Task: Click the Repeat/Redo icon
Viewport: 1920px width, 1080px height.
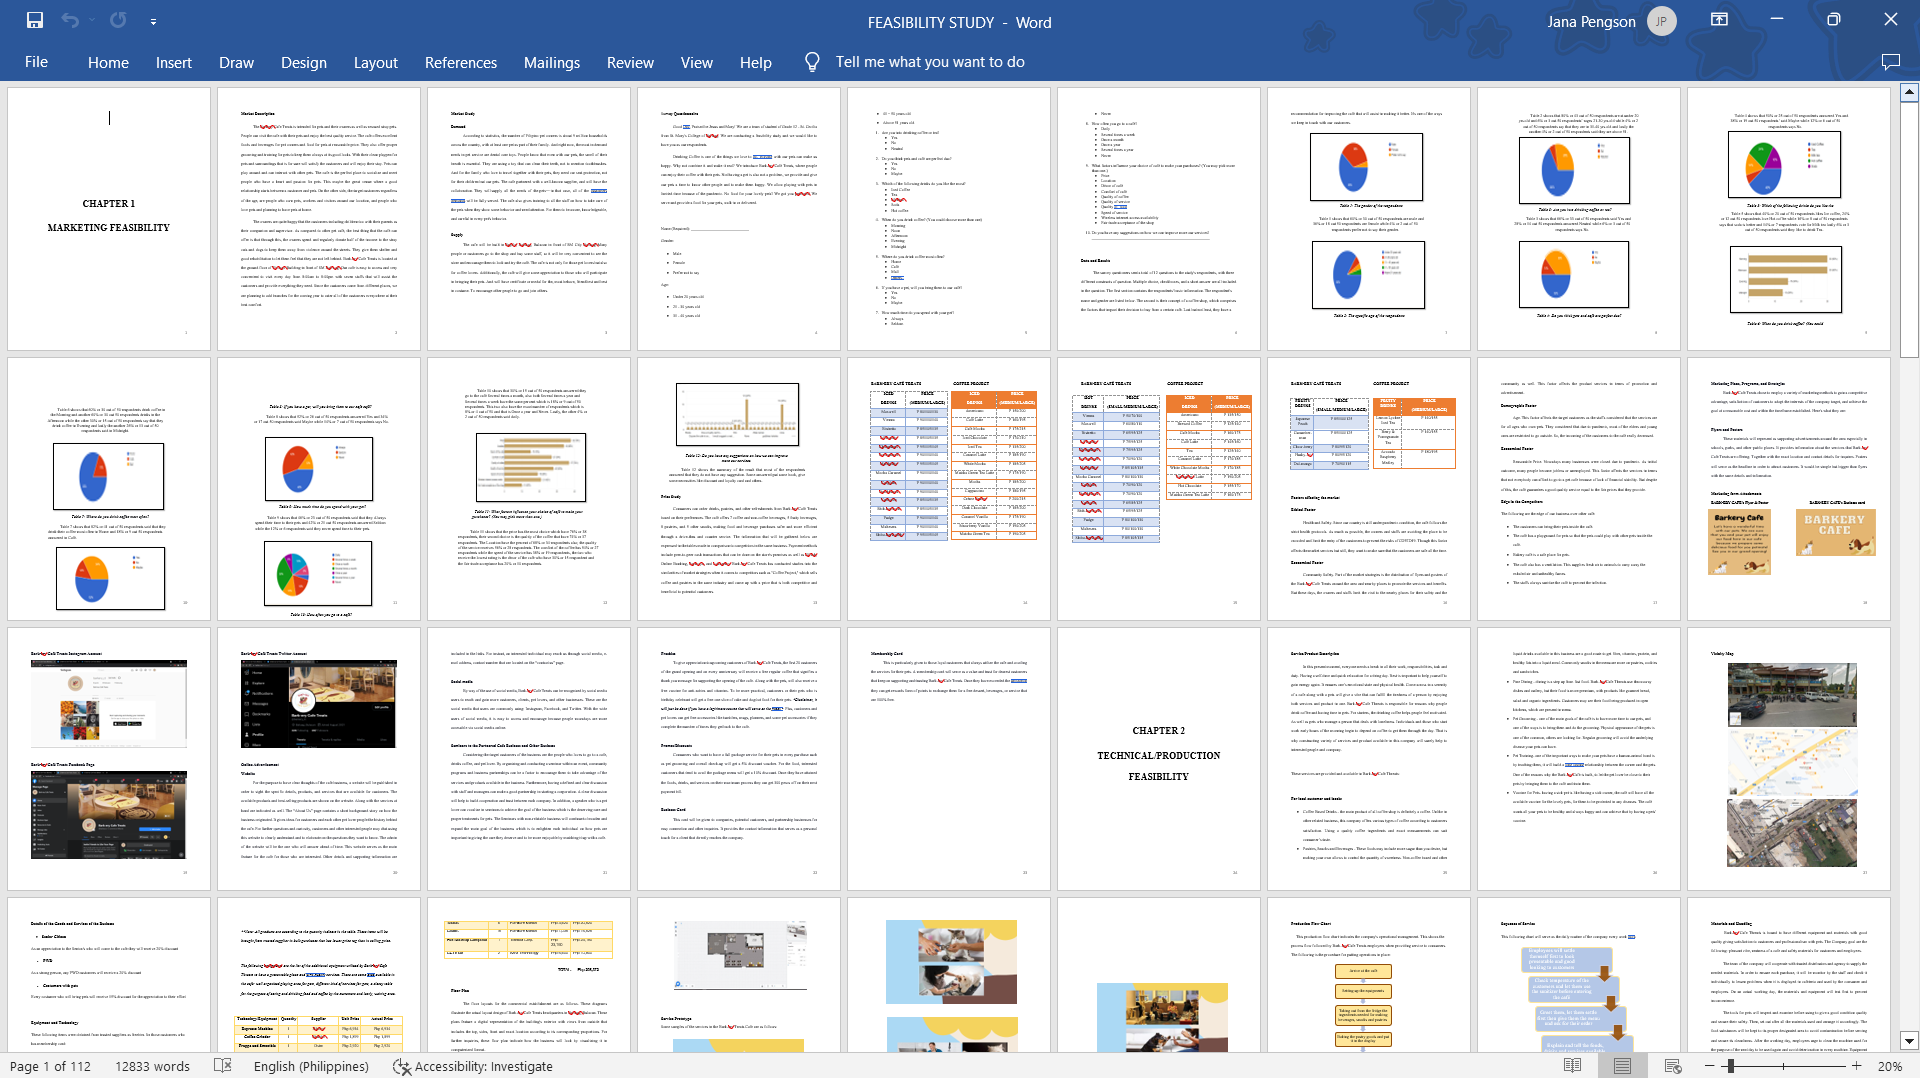Action: [118, 20]
